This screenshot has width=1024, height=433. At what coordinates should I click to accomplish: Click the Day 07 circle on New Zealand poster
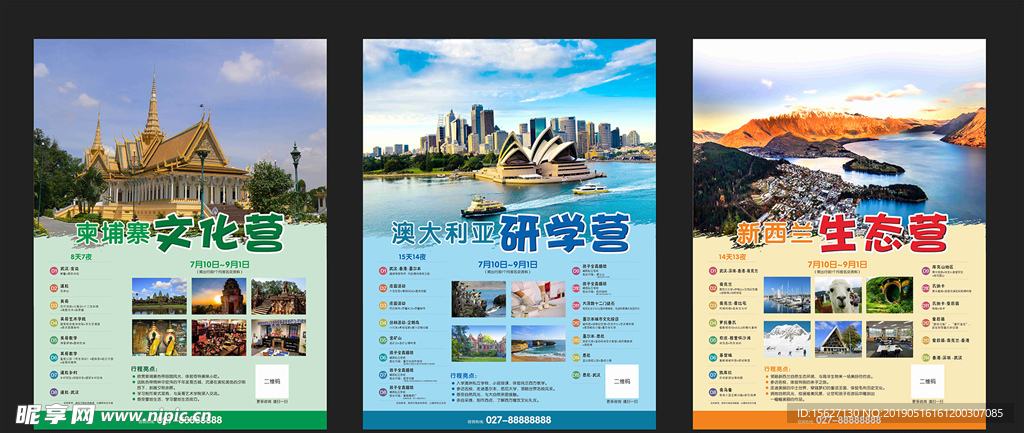point(713,375)
